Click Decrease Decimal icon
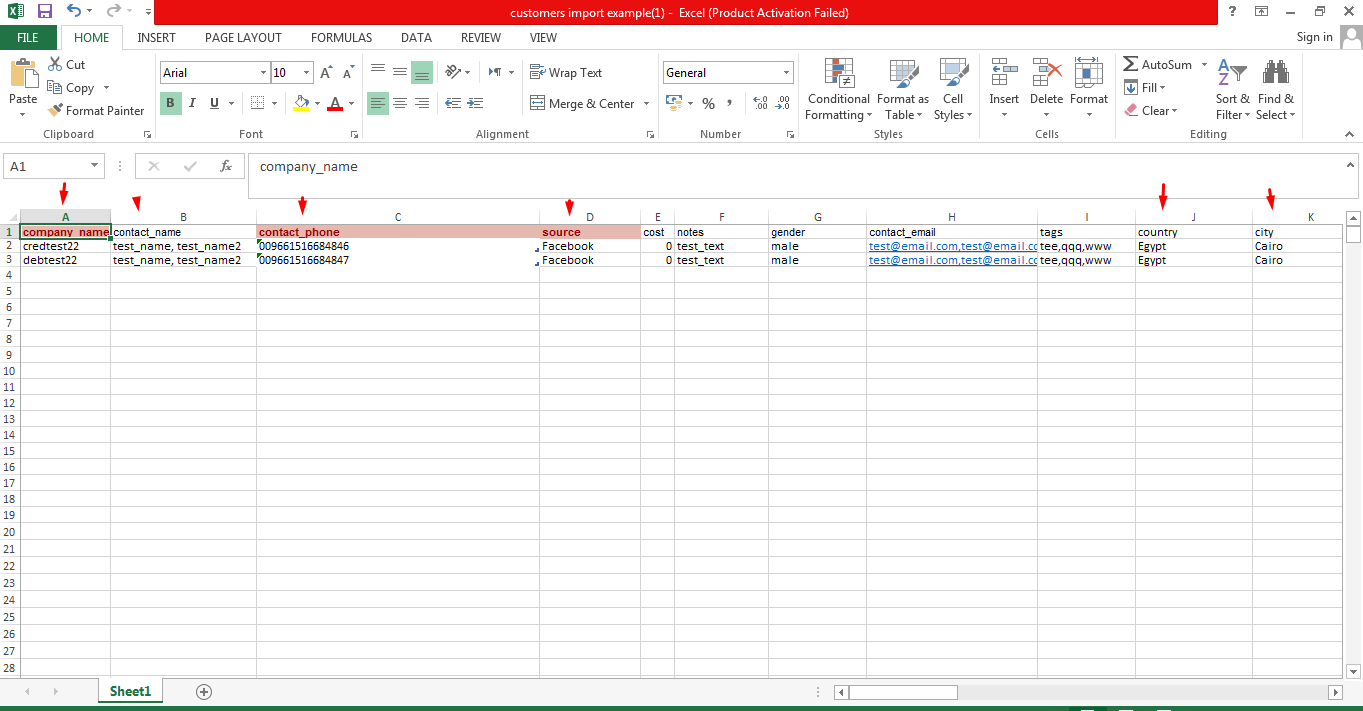 click(782, 103)
